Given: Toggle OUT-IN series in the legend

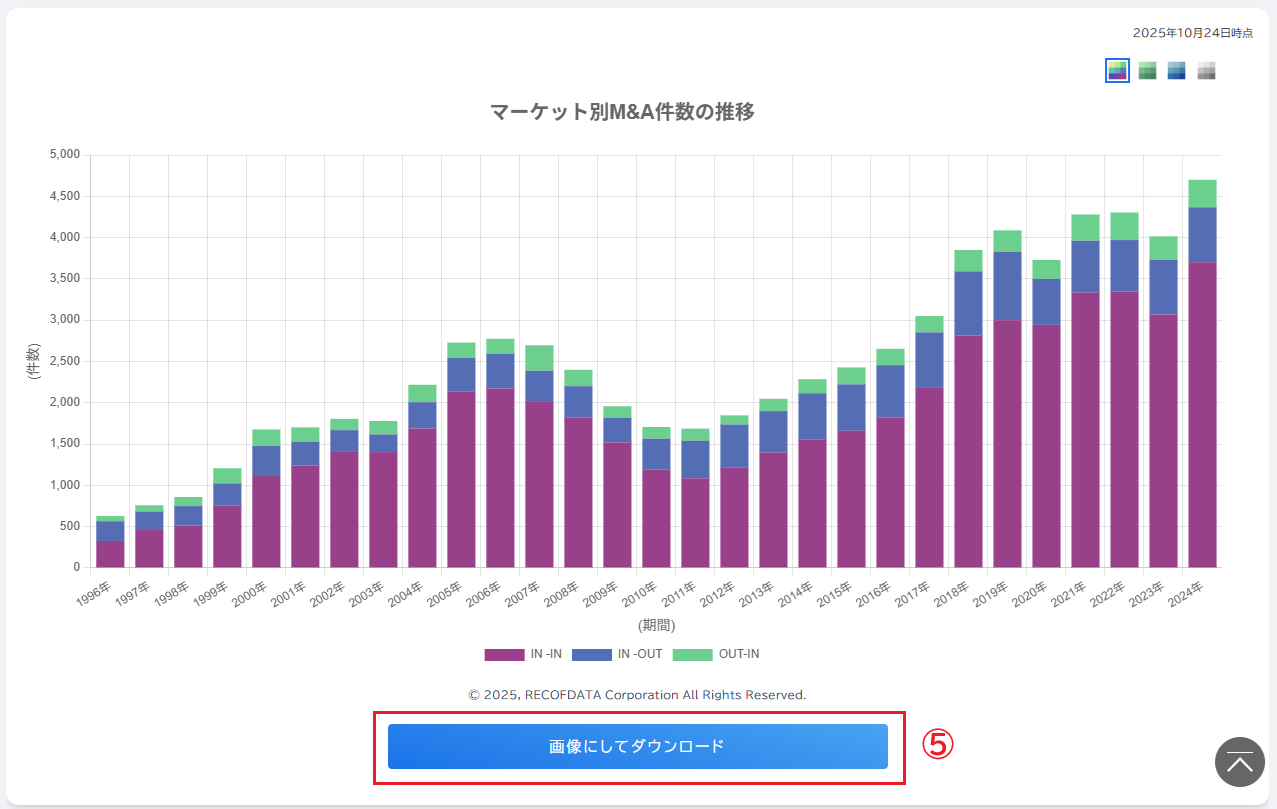Looking at the screenshot, I should coord(739,654).
